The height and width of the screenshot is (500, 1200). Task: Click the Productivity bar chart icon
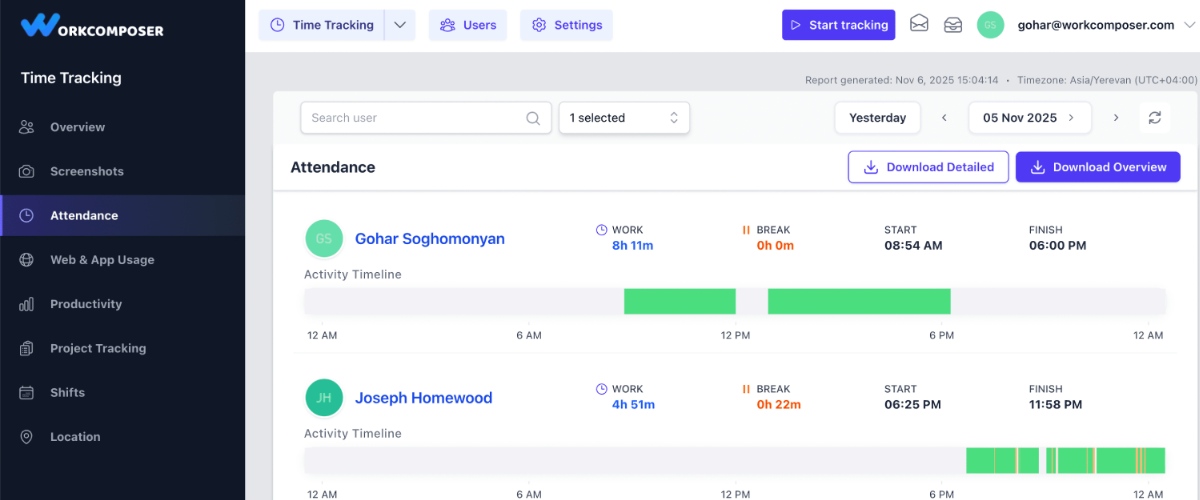27,304
